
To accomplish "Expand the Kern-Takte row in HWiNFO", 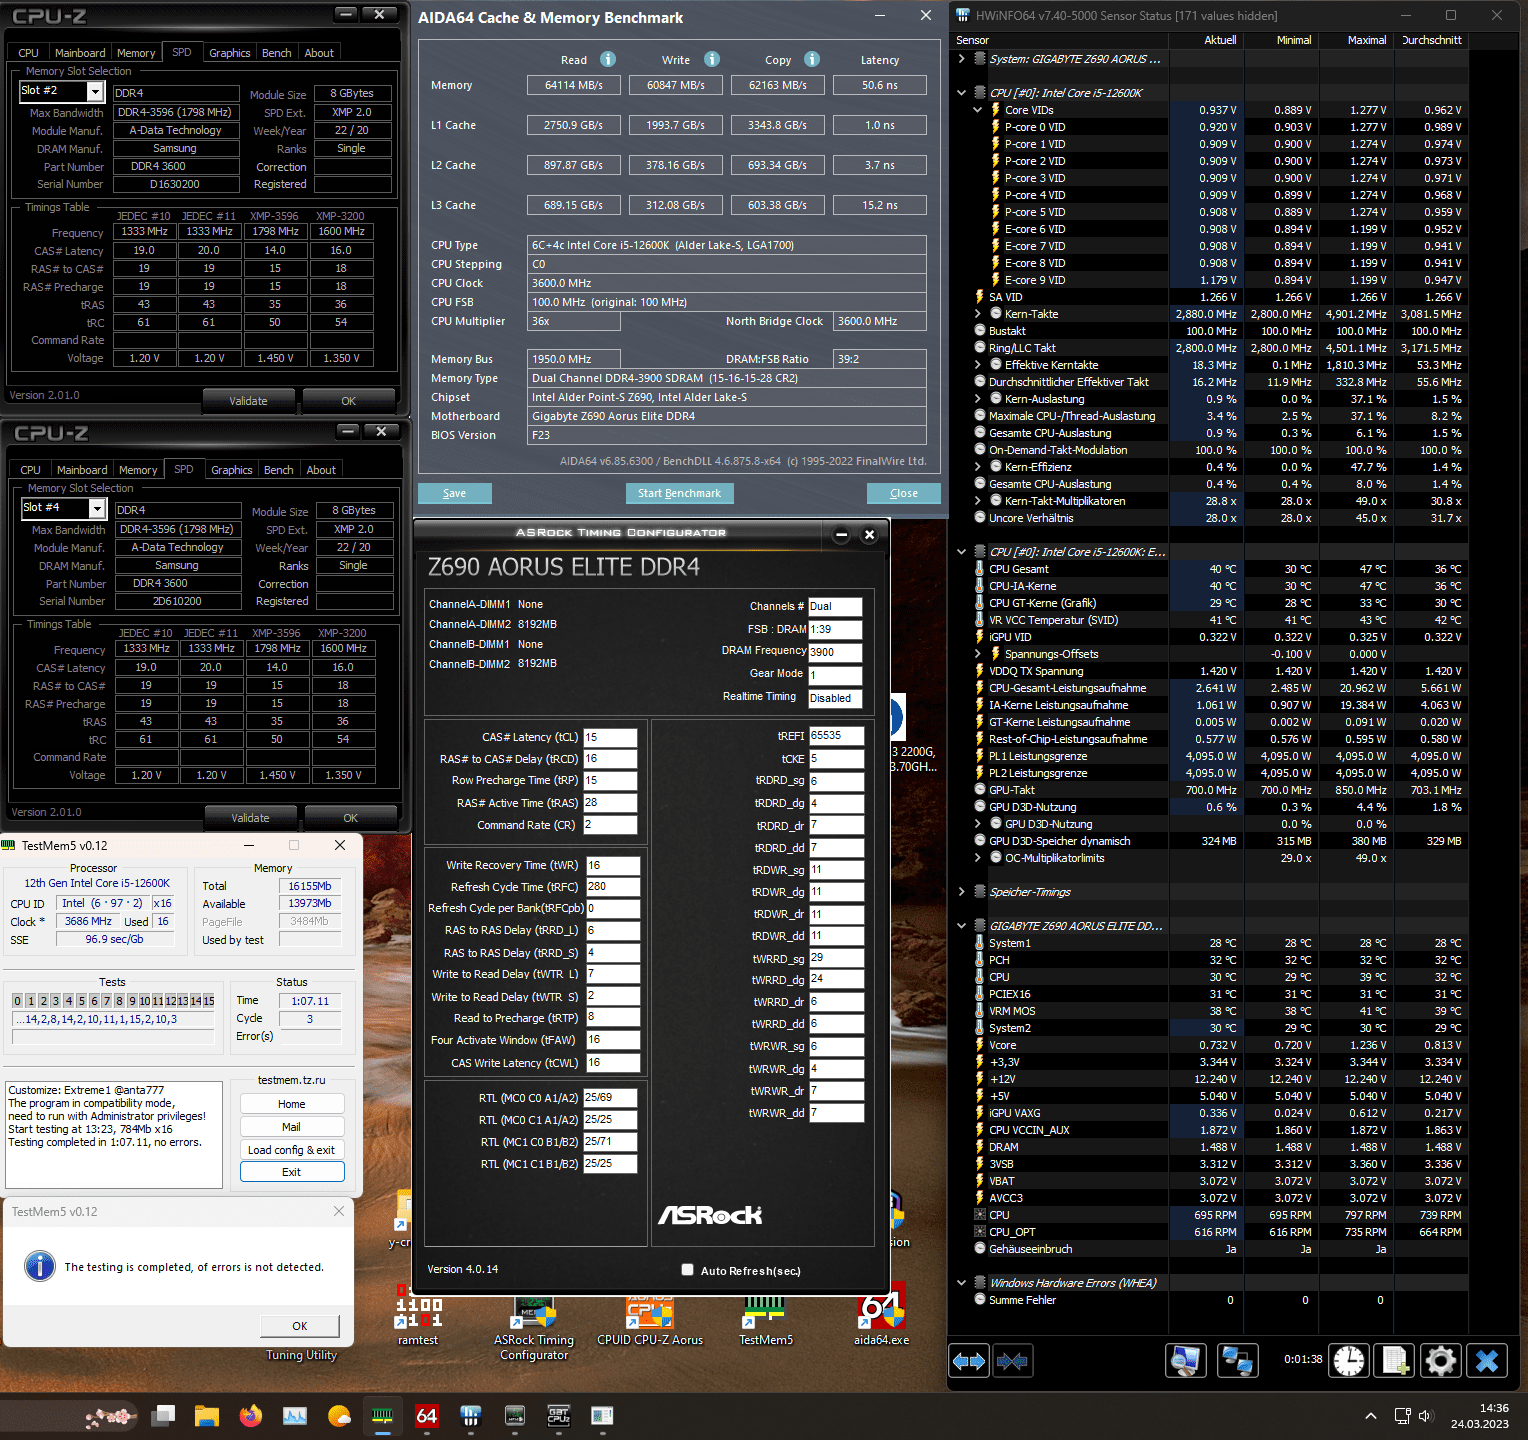I will (x=978, y=314).
